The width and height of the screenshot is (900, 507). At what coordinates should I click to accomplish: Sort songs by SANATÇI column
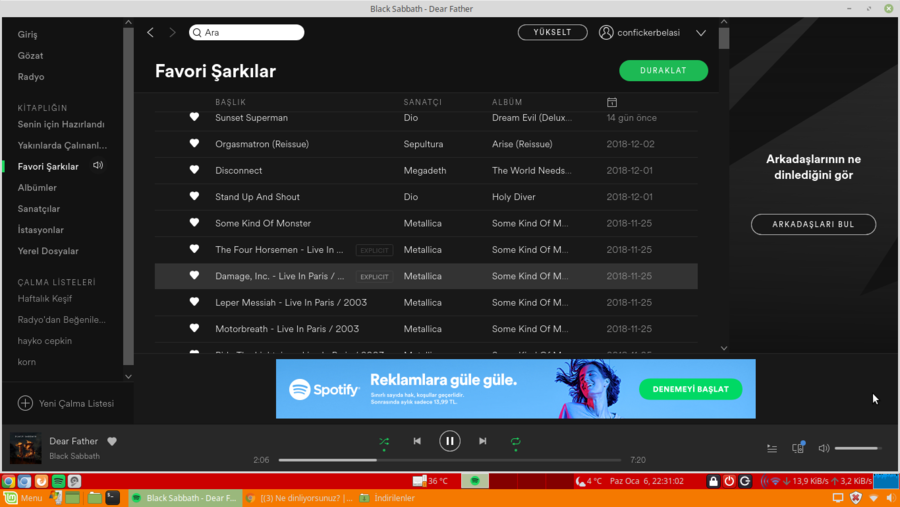[x=422, y=102]
